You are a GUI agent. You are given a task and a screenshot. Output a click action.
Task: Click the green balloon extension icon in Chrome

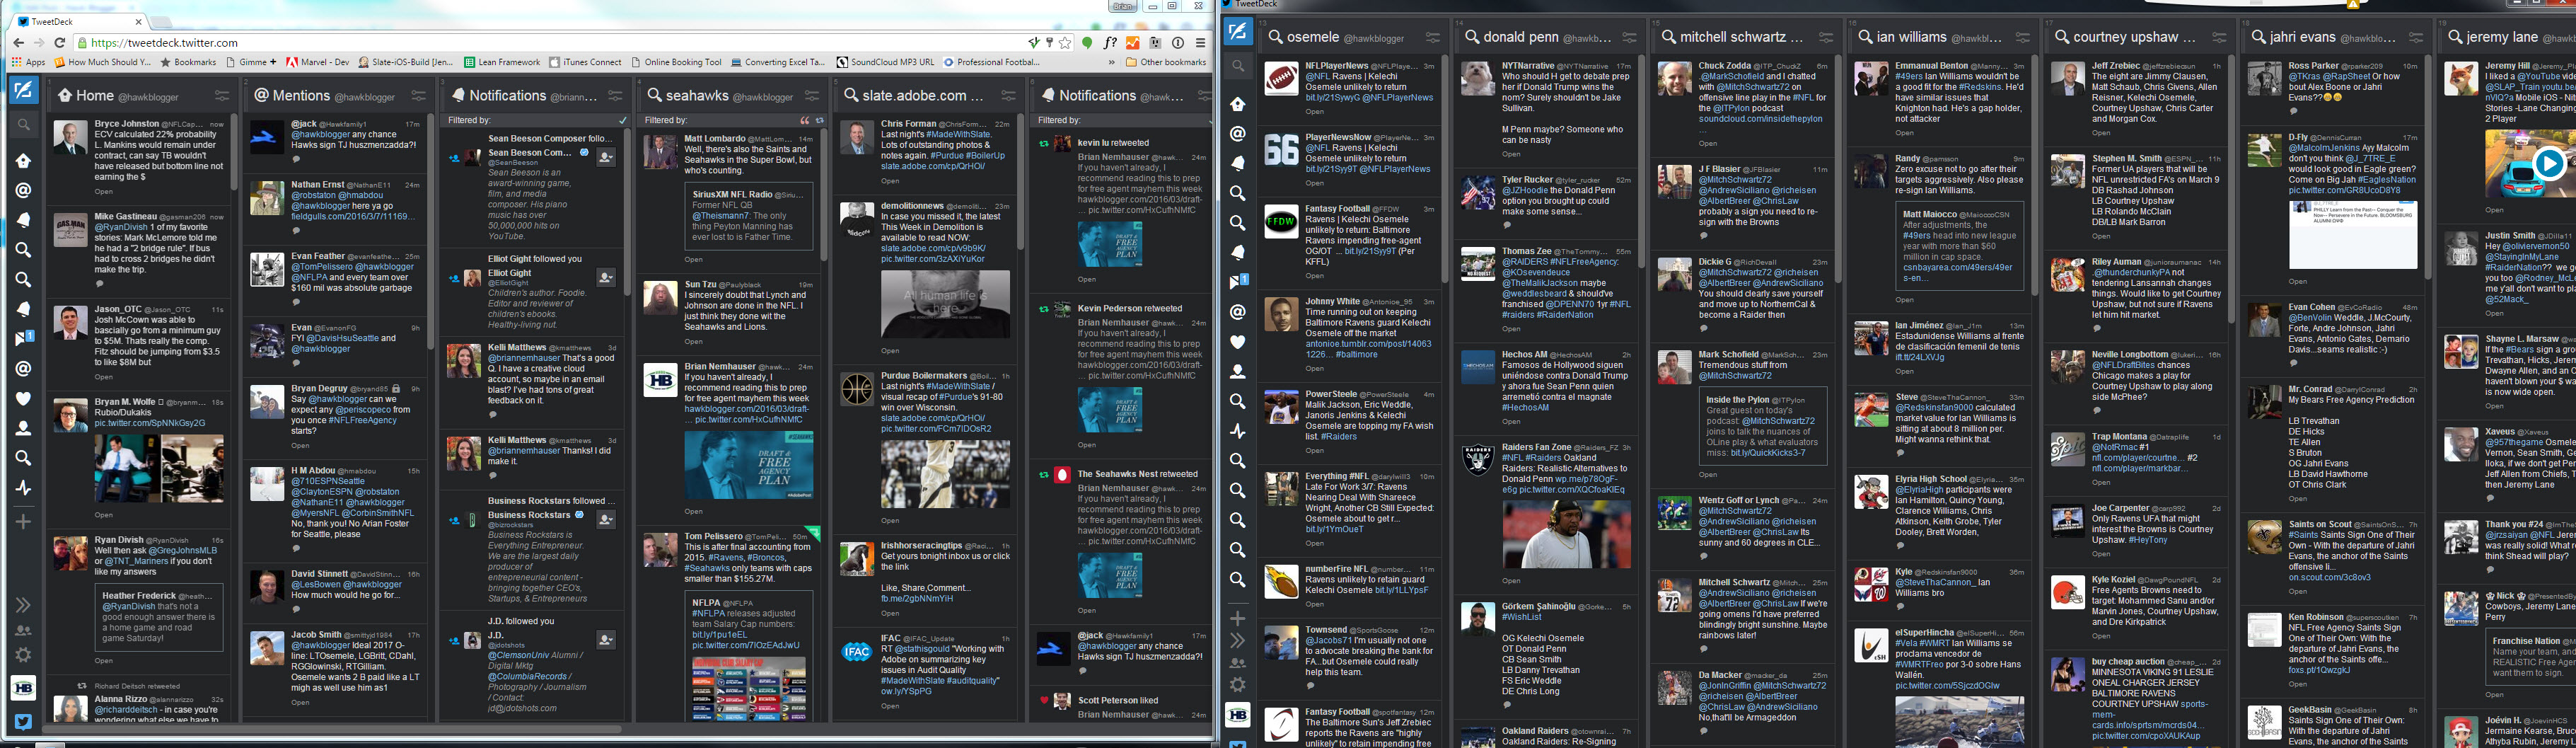(1087, 43)
